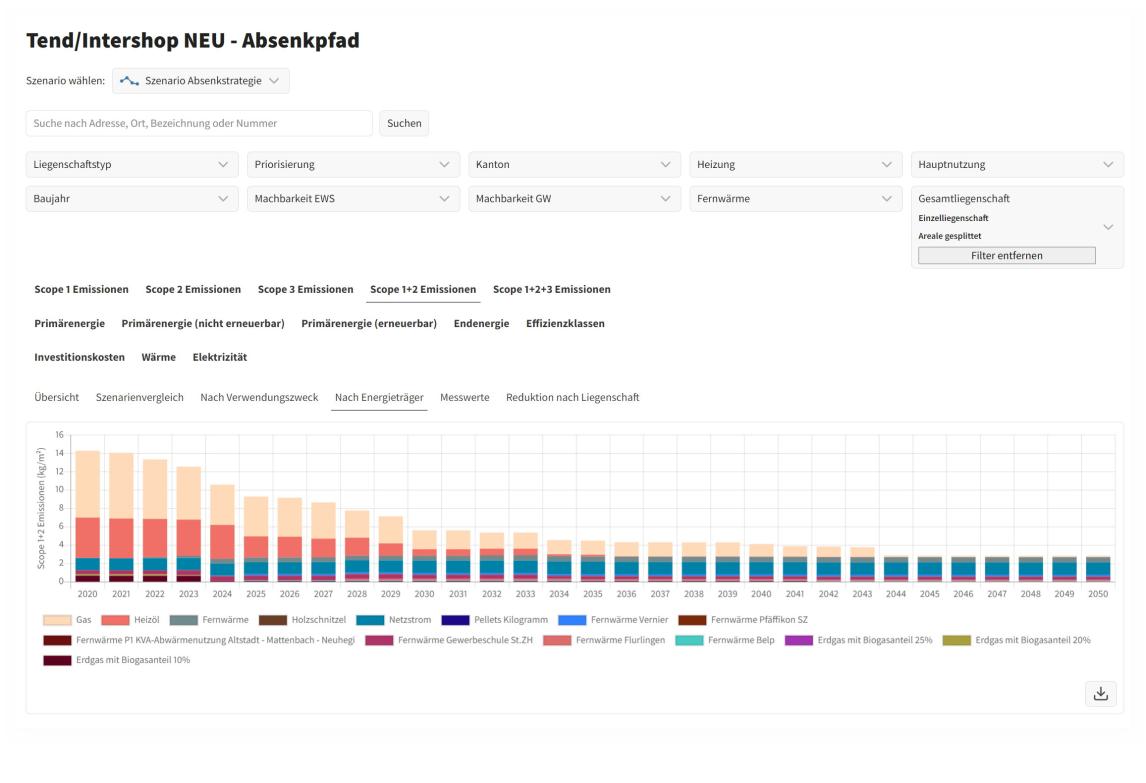Viewport: 1146px width, 783px height.
Task: Open the Heizung filter dropdown
Action: tap(795, 164)
